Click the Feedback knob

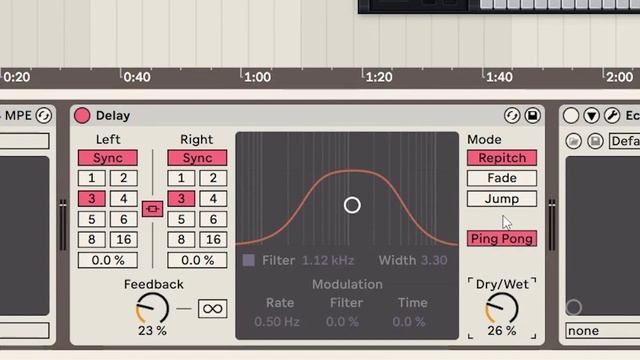(x=152, y=309)
